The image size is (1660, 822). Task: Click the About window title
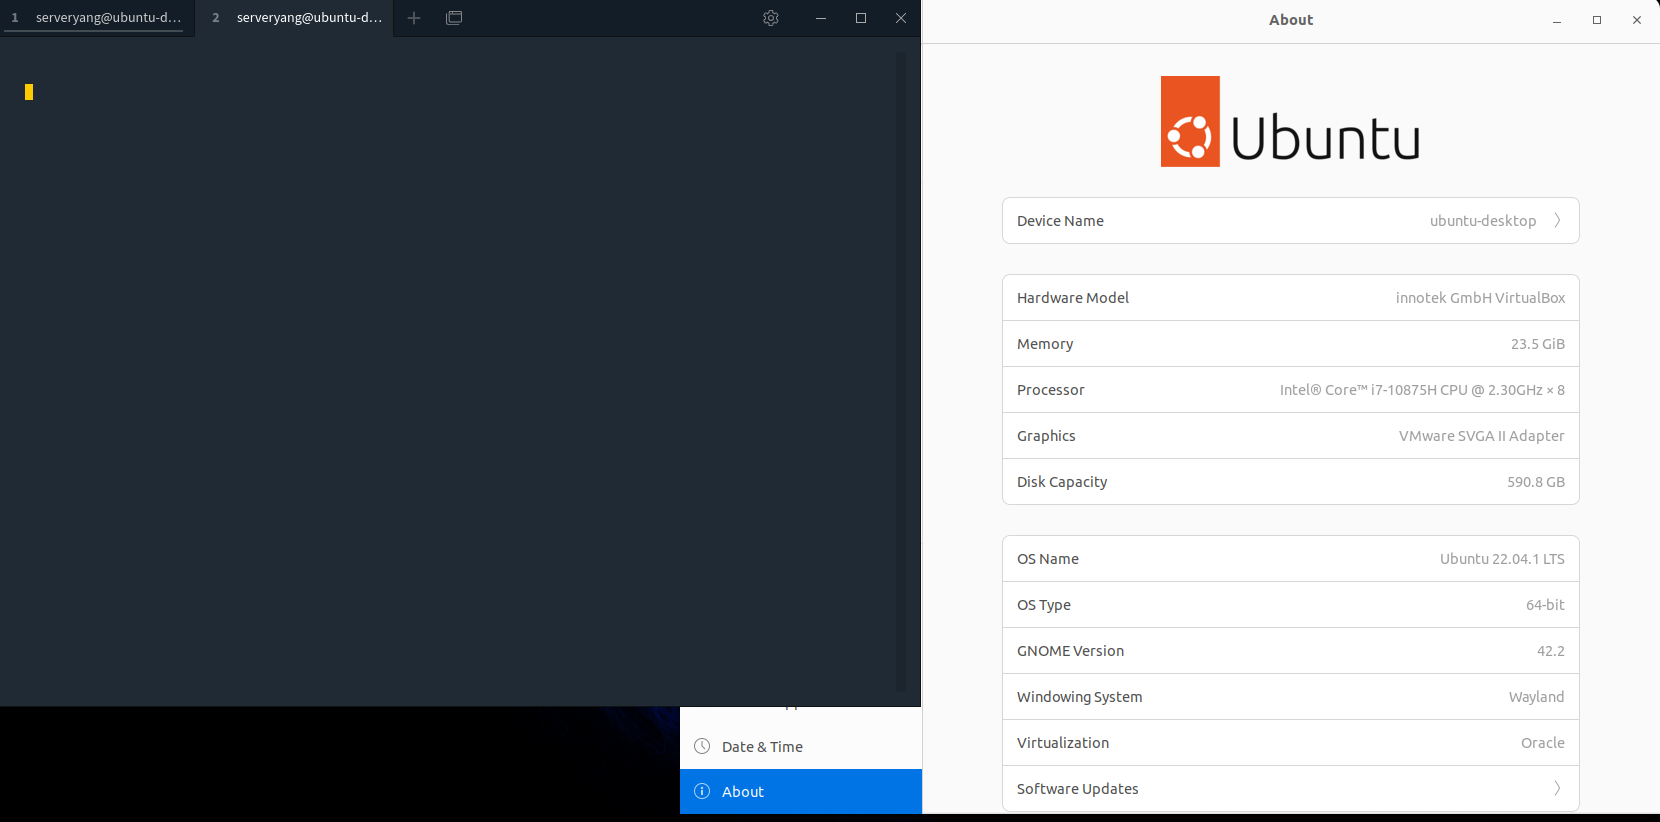click(1291, 20)
